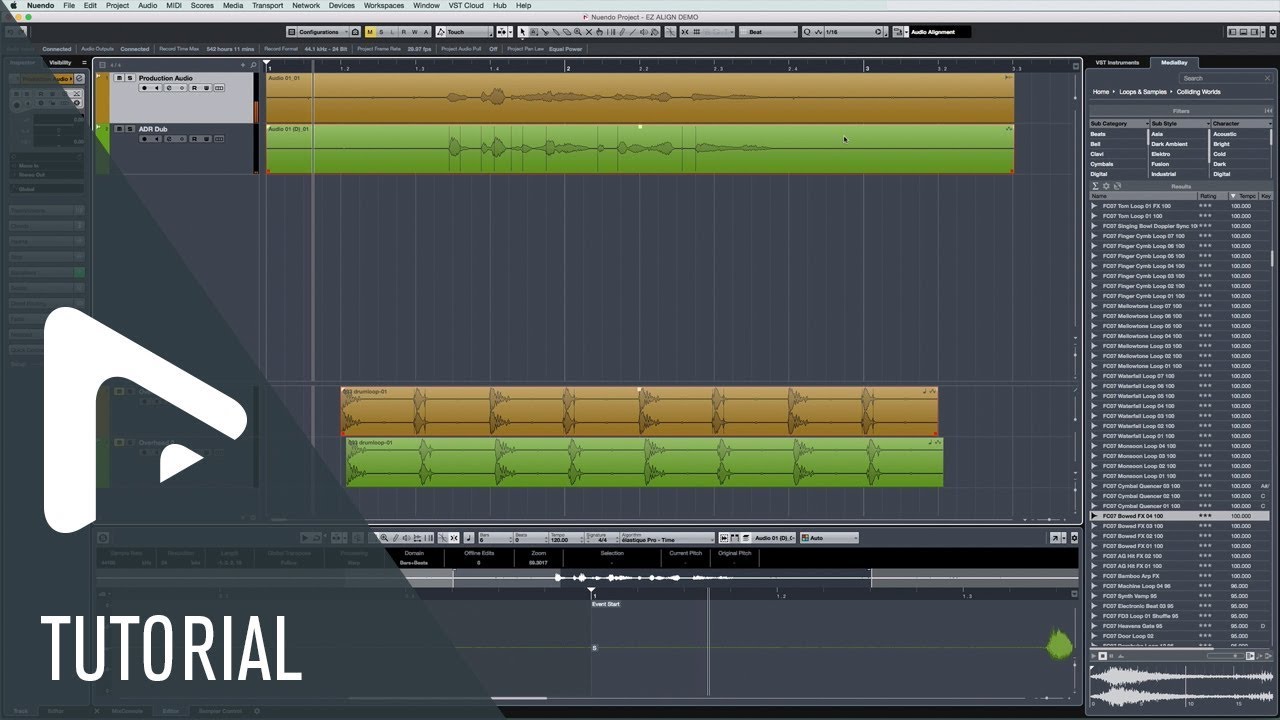Open the Sub Style filter dropdown

pyautogui.click(x=1179, y=123)
